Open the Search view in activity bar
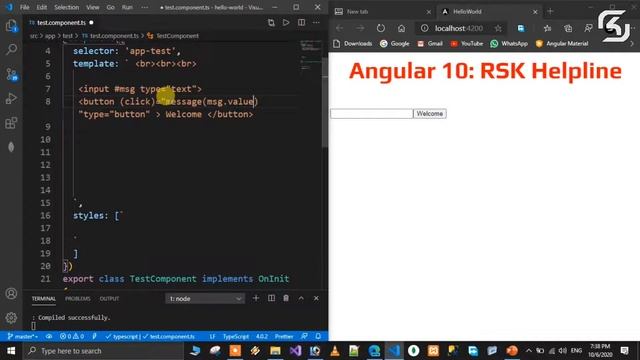This screenshot has height=360, width=640. (x=11, y=49)
